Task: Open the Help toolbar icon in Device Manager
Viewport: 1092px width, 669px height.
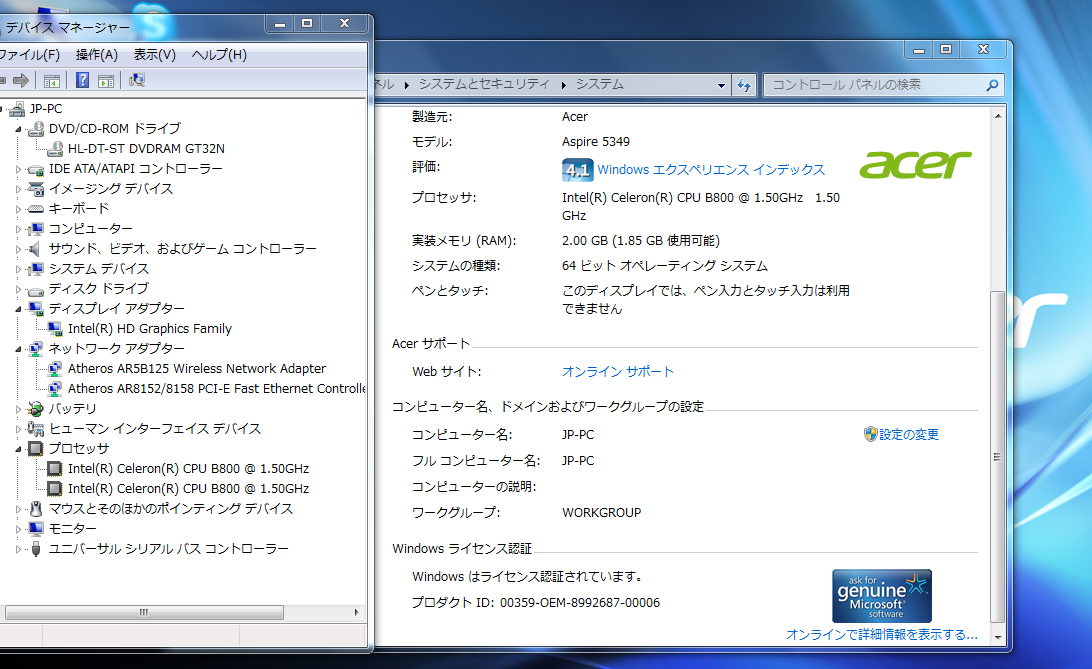Action: click(82, 81)
